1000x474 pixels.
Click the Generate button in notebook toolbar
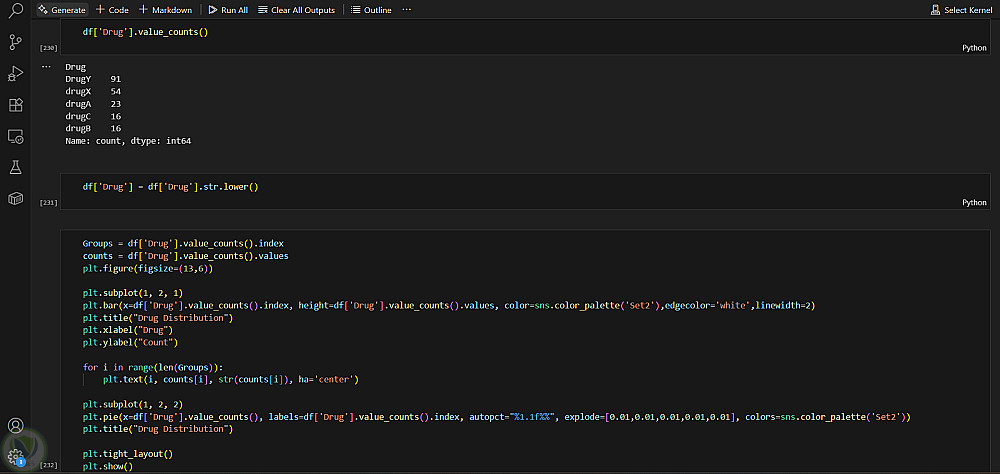coord(62,10)
